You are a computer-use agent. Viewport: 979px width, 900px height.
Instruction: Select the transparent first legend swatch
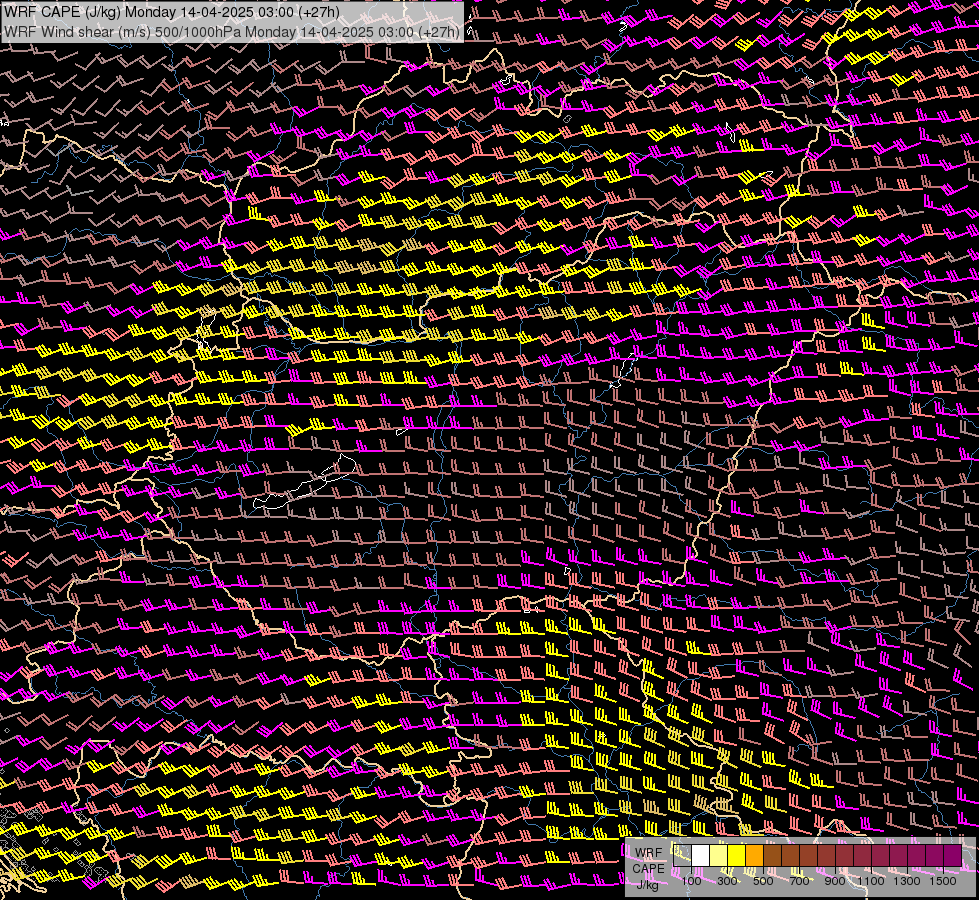[x=682, y=856]
